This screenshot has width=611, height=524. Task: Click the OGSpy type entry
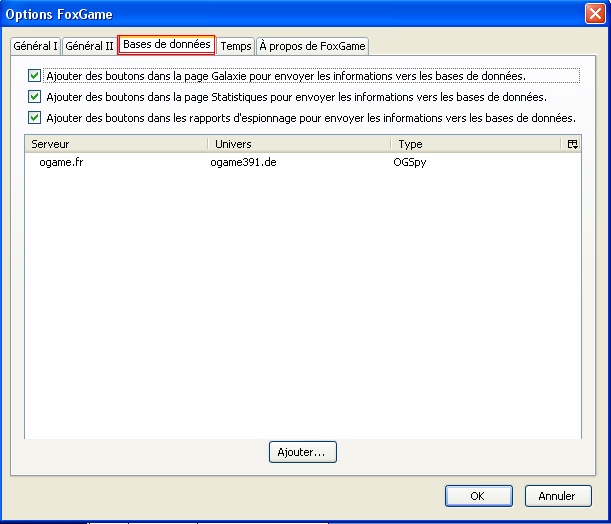(x=410, y=162)
